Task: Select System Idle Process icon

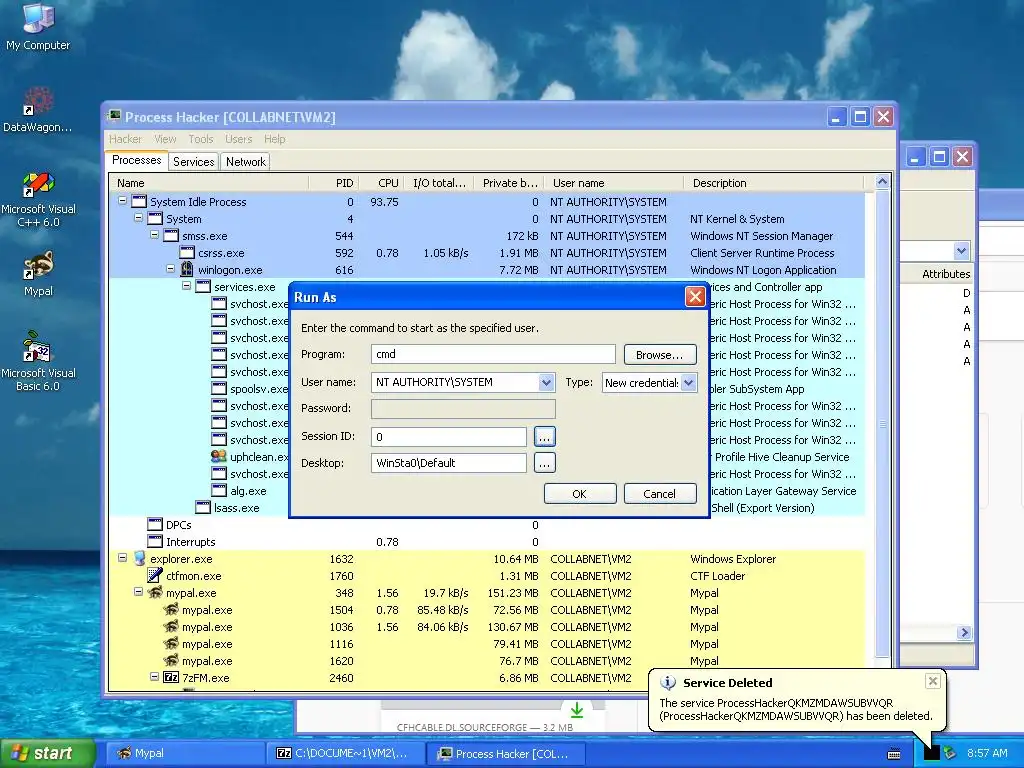Action: [139, 202]
